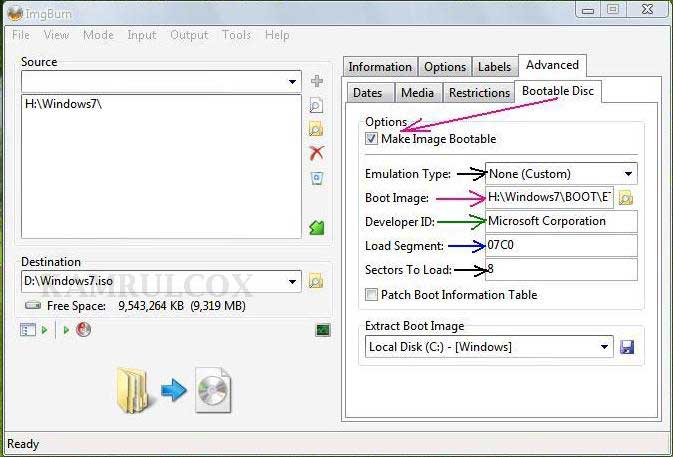Image resolution: width=673 pixels, height=457 pixels.
Task: Open the File menu
Action: pos(21,35)
